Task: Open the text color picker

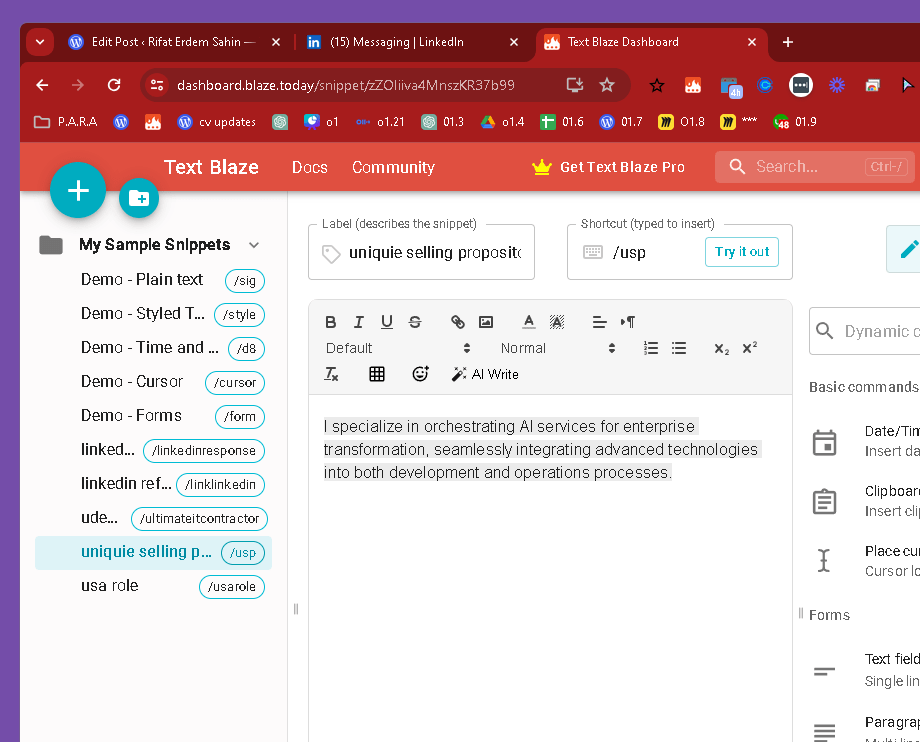Action: coord(529,321)
